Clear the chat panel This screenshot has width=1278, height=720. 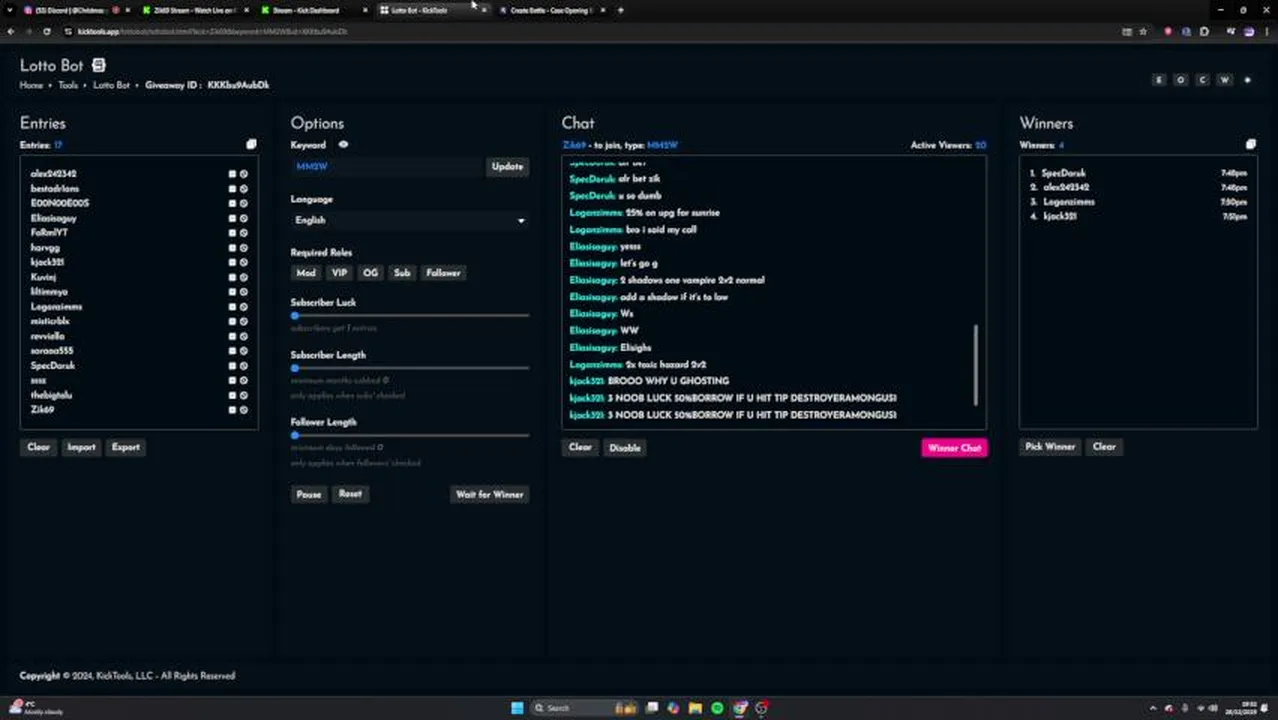click(x=580, y=447)
